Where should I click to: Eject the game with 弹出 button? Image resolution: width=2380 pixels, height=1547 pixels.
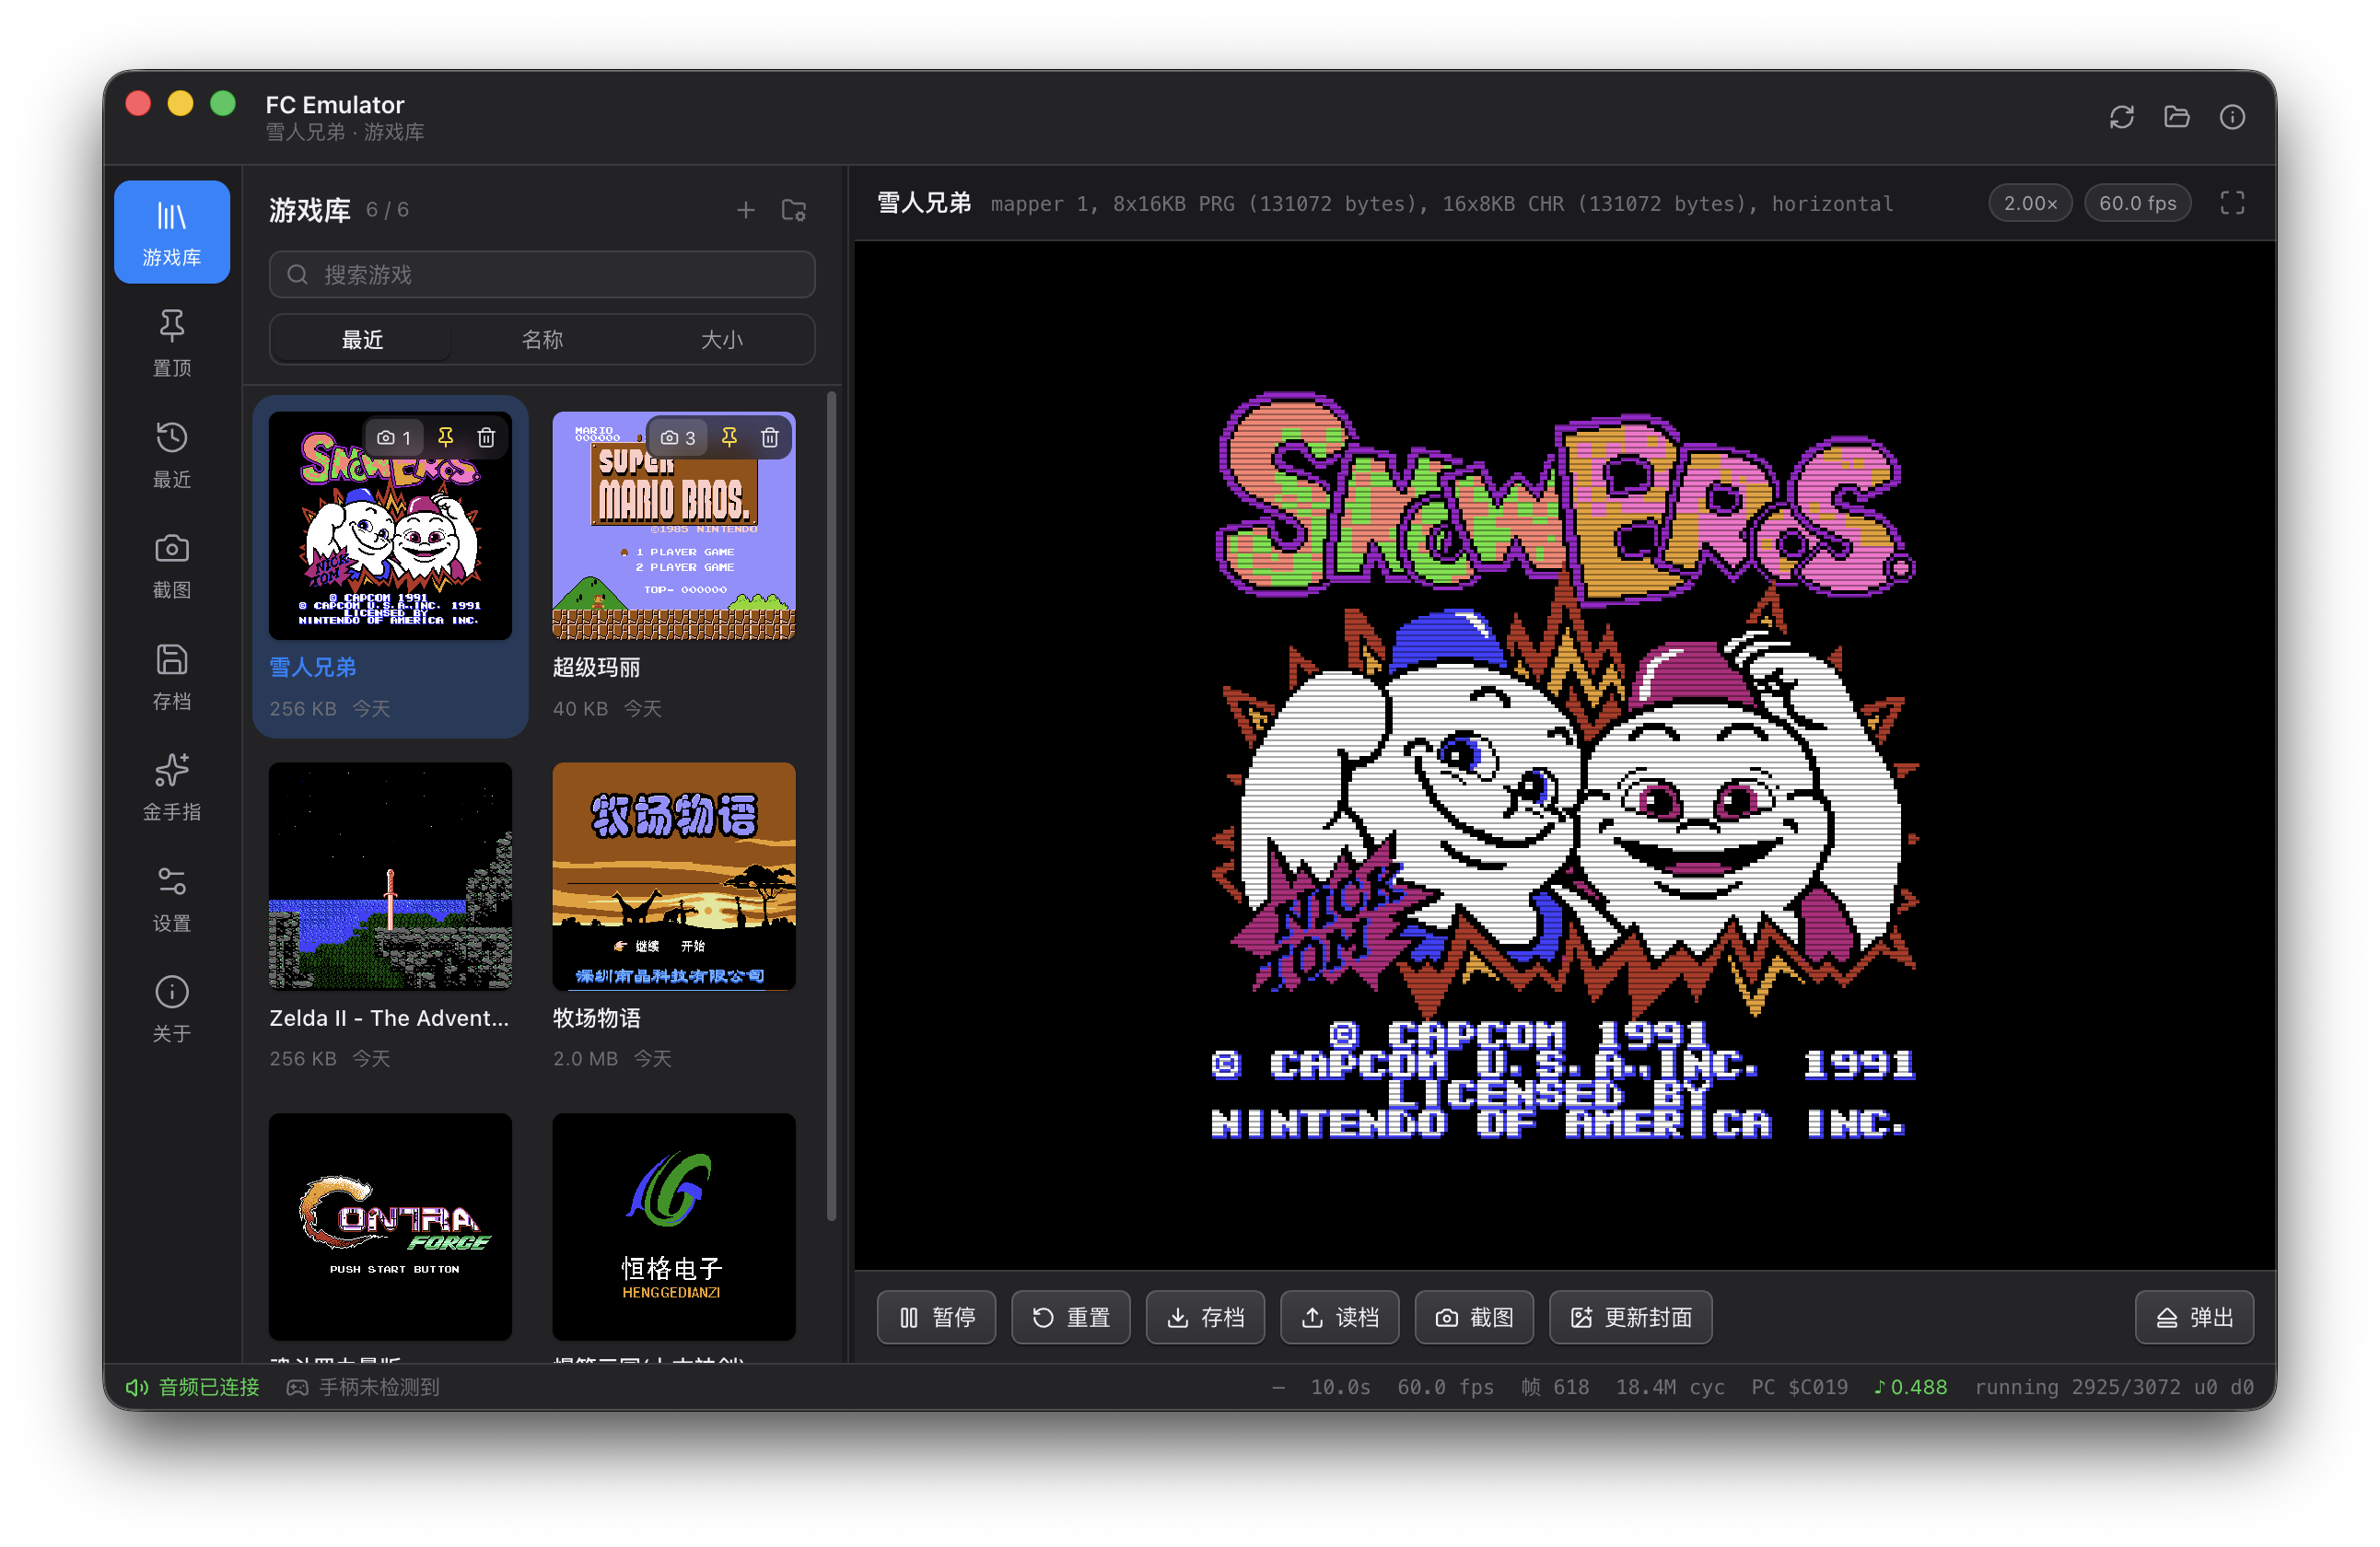2195,1318
